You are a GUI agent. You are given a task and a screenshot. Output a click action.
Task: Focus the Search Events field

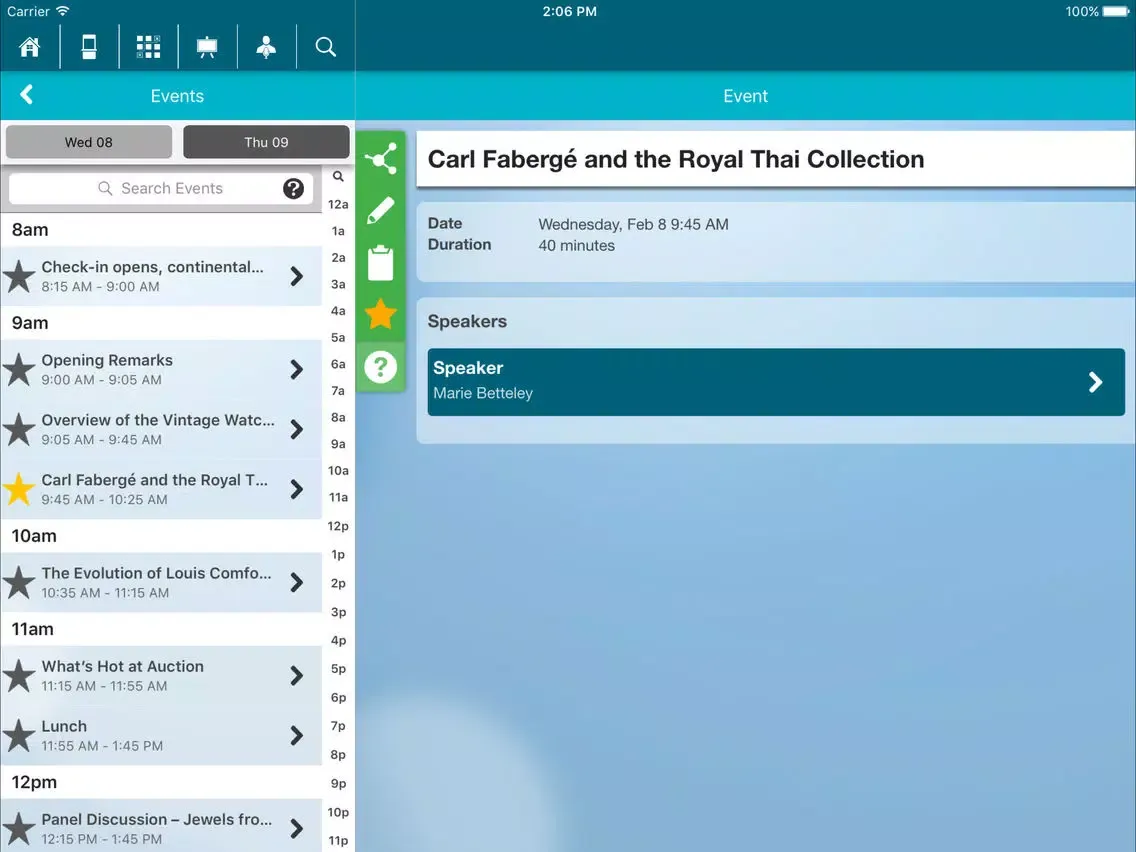161,188
